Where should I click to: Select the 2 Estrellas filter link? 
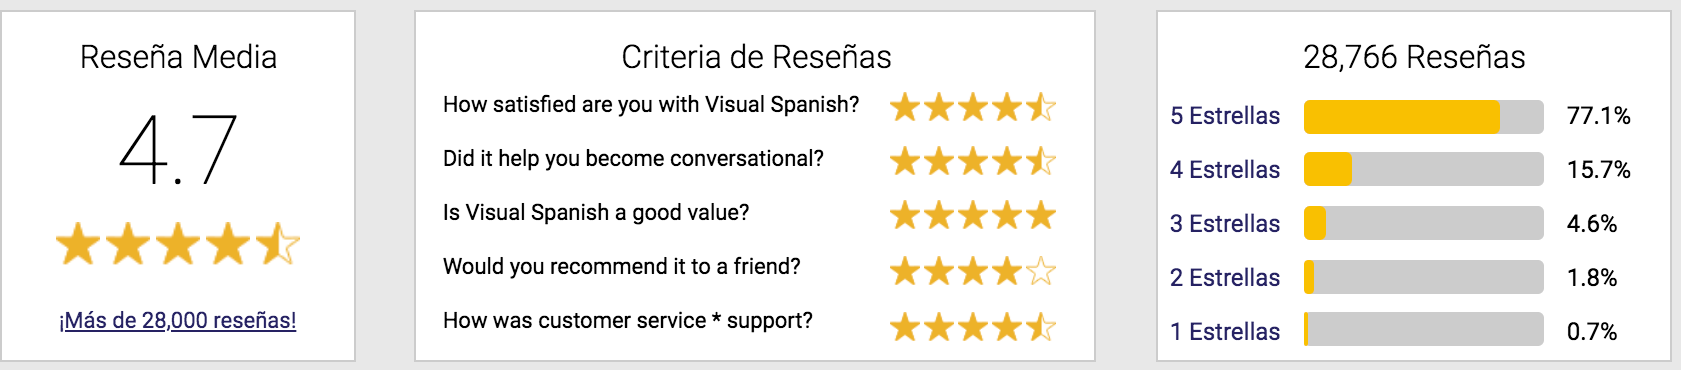[x=1225, y=278]
